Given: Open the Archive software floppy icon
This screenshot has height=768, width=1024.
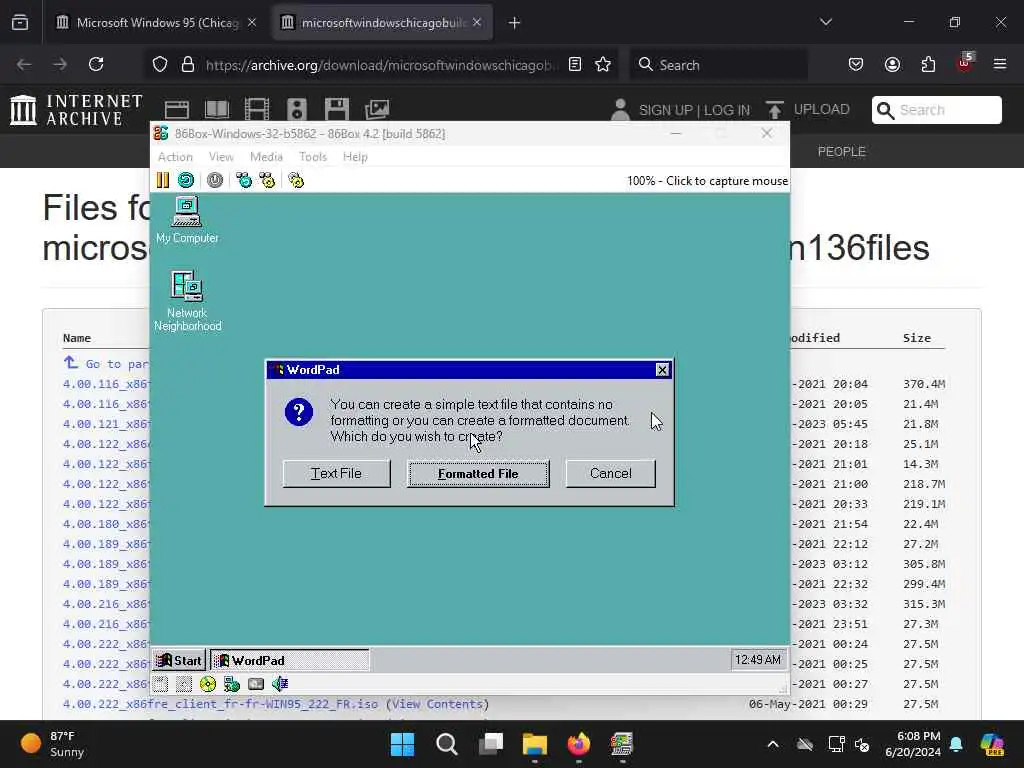Looking at the screenshot, I should click(337, 110).
